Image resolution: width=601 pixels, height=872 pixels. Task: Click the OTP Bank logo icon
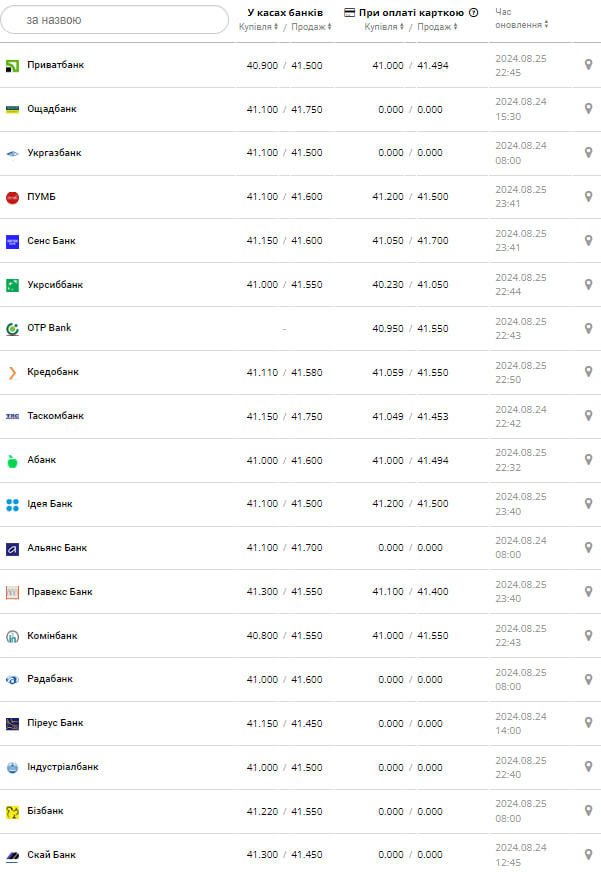tap(12, 328)
